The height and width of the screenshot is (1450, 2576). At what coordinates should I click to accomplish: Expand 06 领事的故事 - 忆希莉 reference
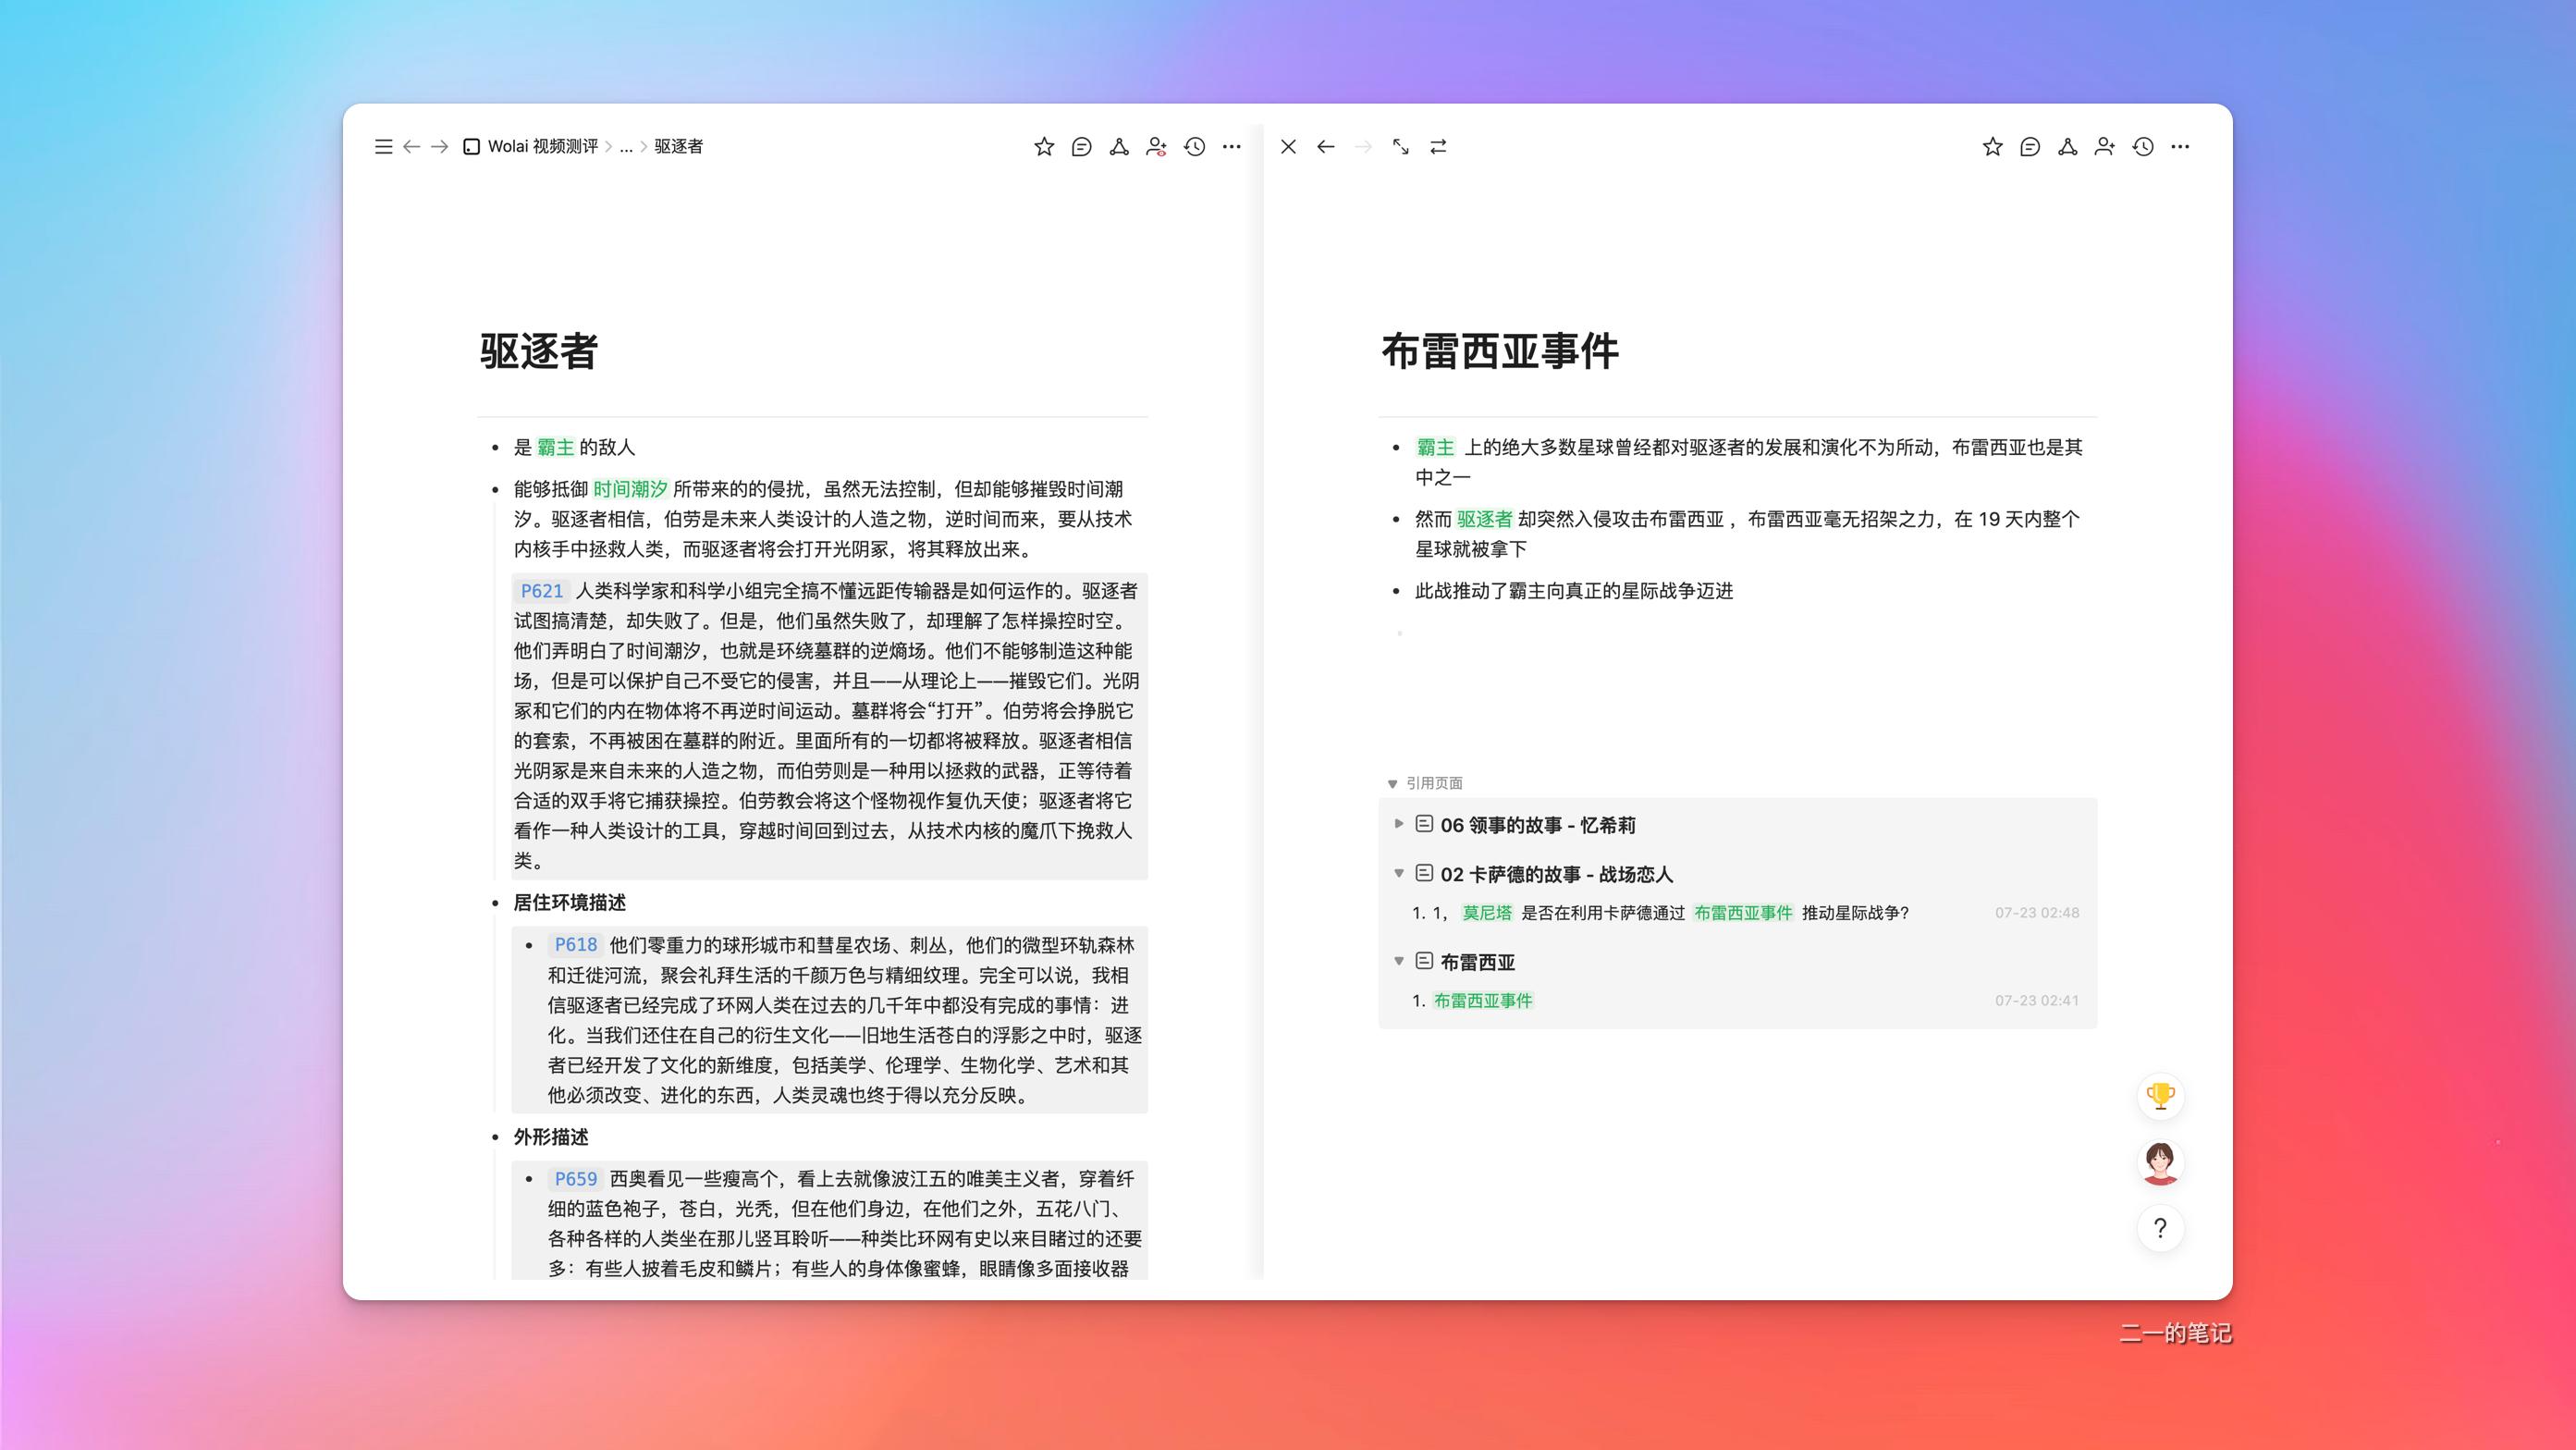[1398, 824]
